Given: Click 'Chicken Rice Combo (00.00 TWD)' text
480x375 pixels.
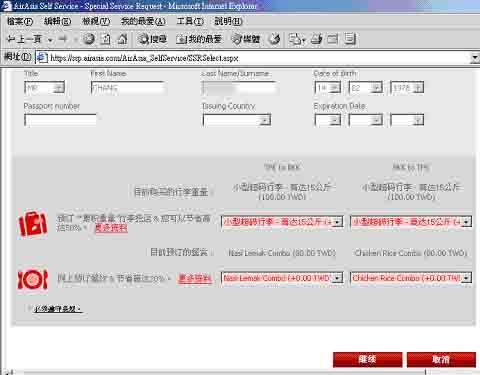Looking at the screenshot, I should pos(411,253).
